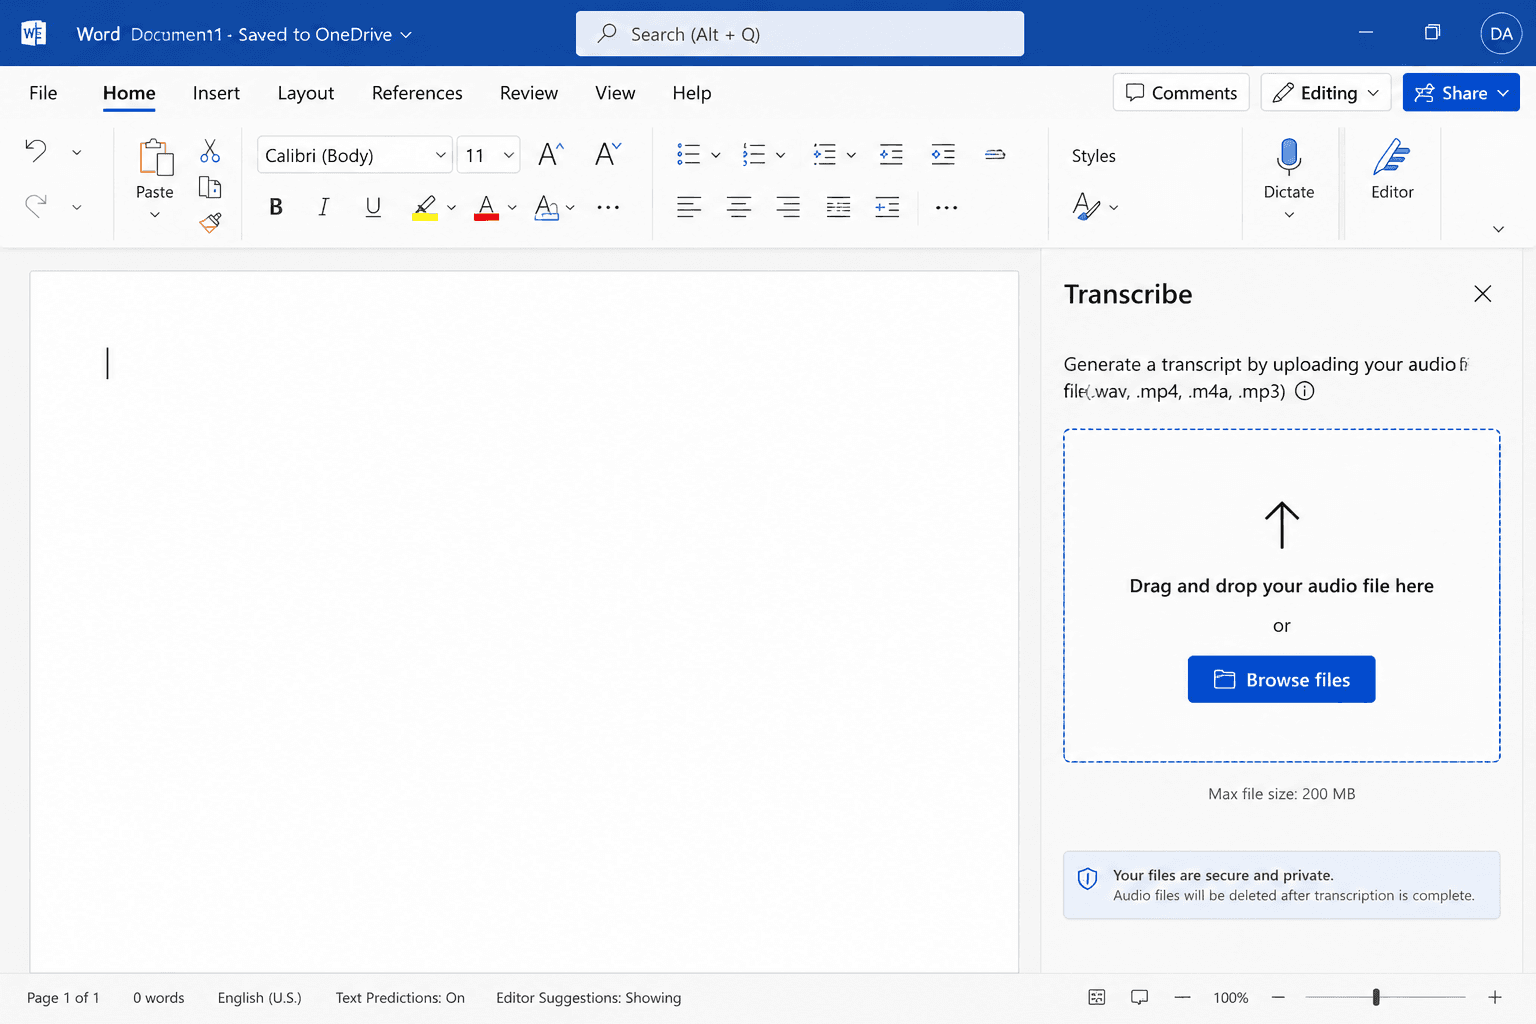Click the Copy icon
The height and width of the screenshot is (1024, 1536).
pos(210,187)
